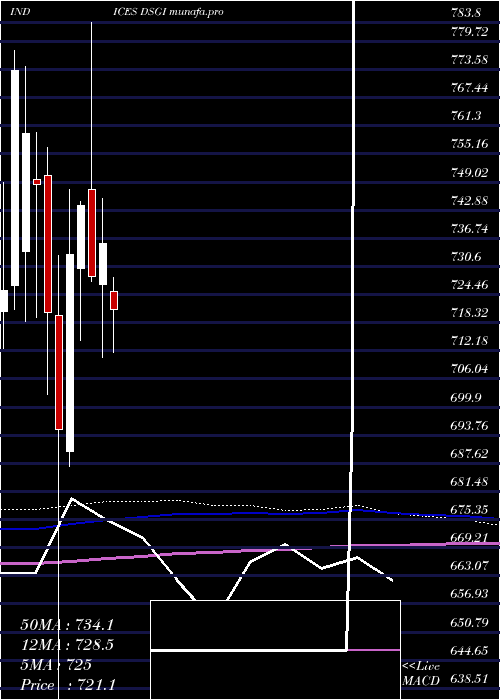The height and width of the screenshot is (700, 500).
Task: Click the tallest white candle body
Action: [x=15, y=178]
